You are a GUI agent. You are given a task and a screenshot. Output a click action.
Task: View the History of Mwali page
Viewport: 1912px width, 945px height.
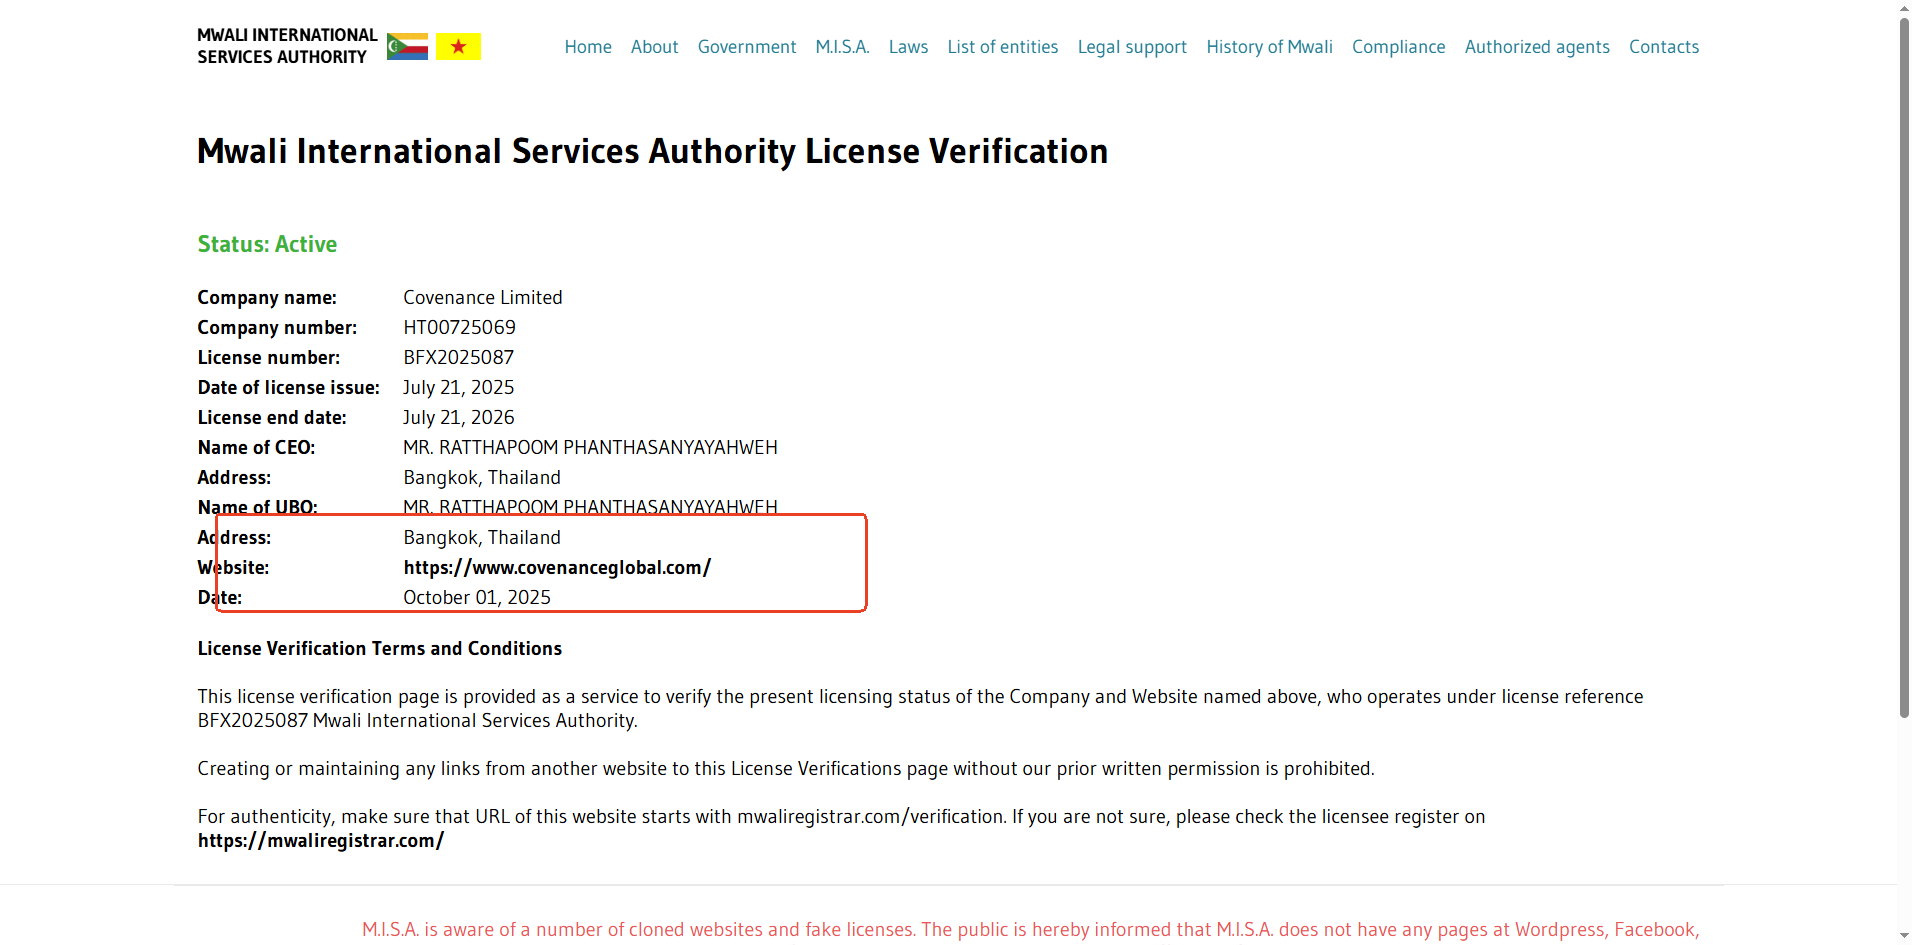coord(1269,47)
